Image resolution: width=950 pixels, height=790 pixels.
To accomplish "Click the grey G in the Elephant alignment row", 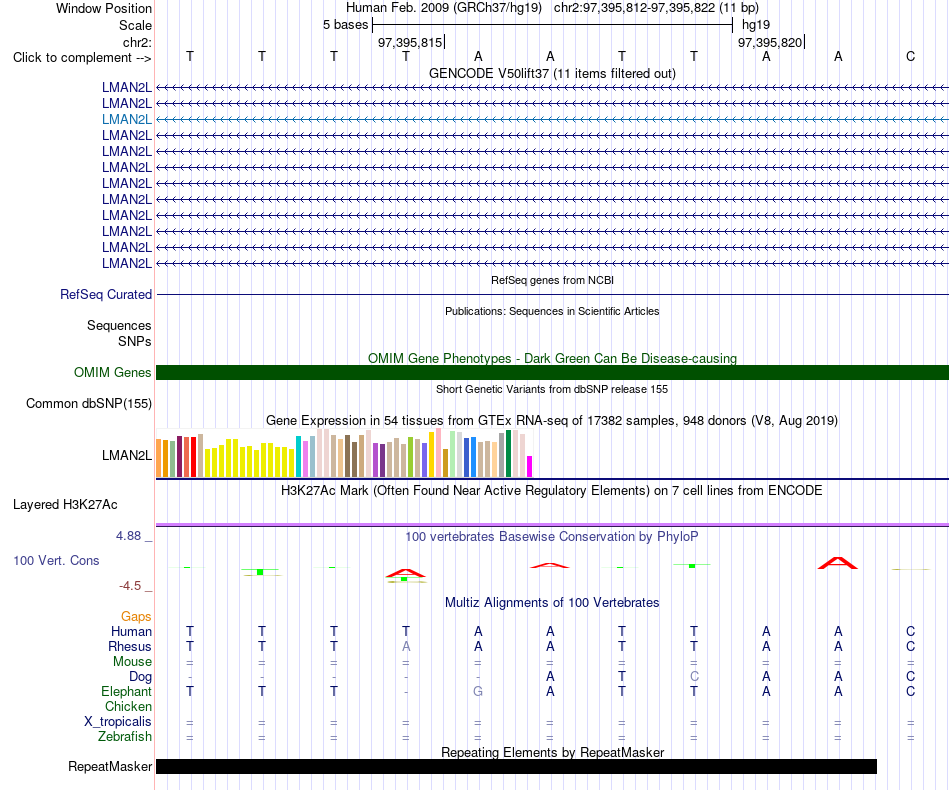I will [x=478, y=692].
